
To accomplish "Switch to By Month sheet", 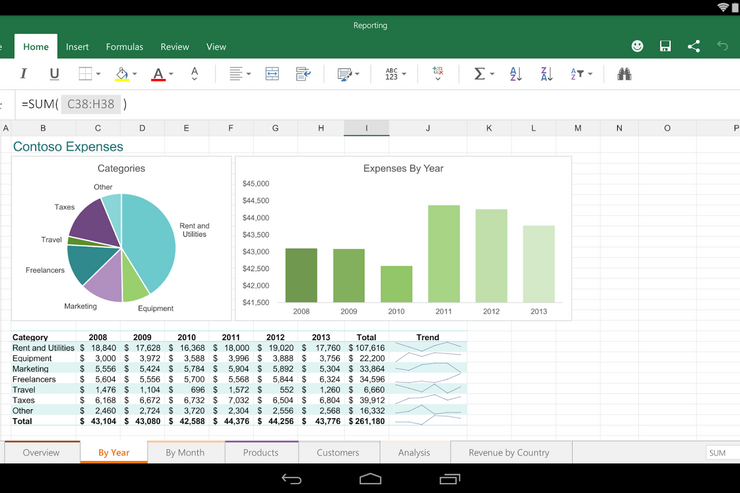I will (x=185, y=452).
